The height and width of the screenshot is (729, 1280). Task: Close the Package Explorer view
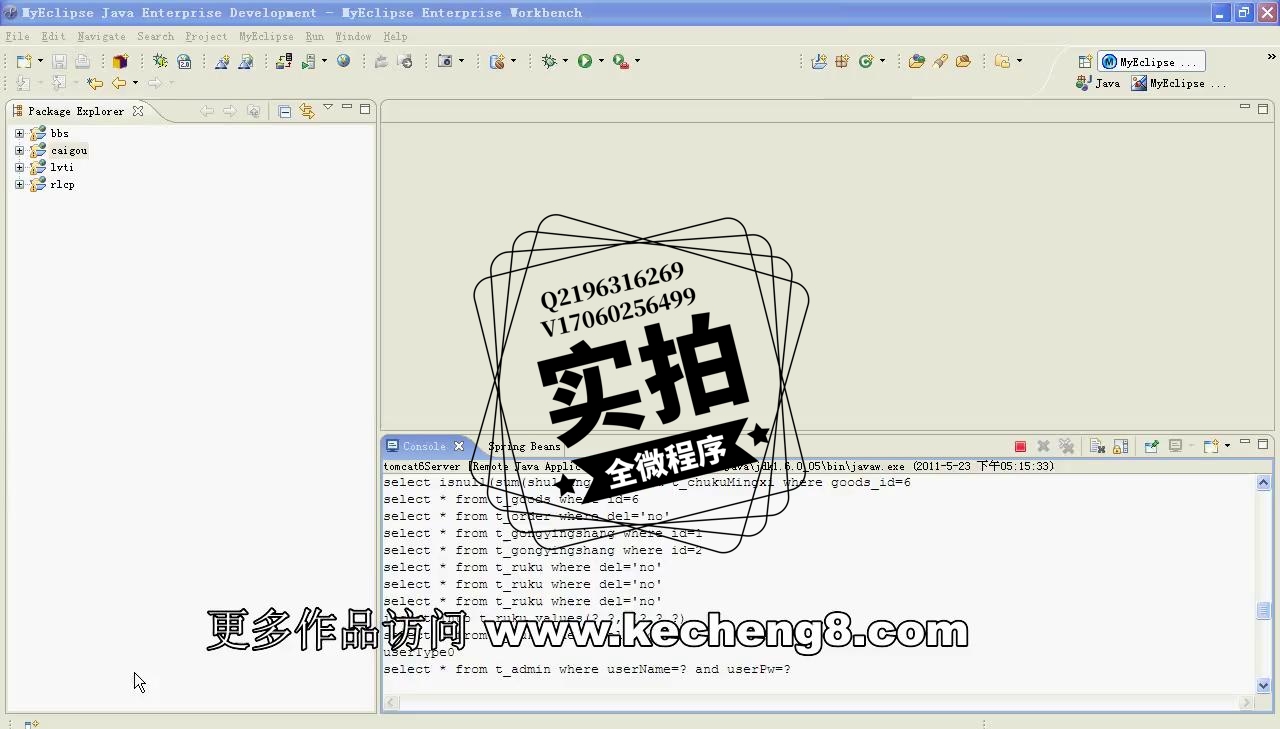(138, 111)
